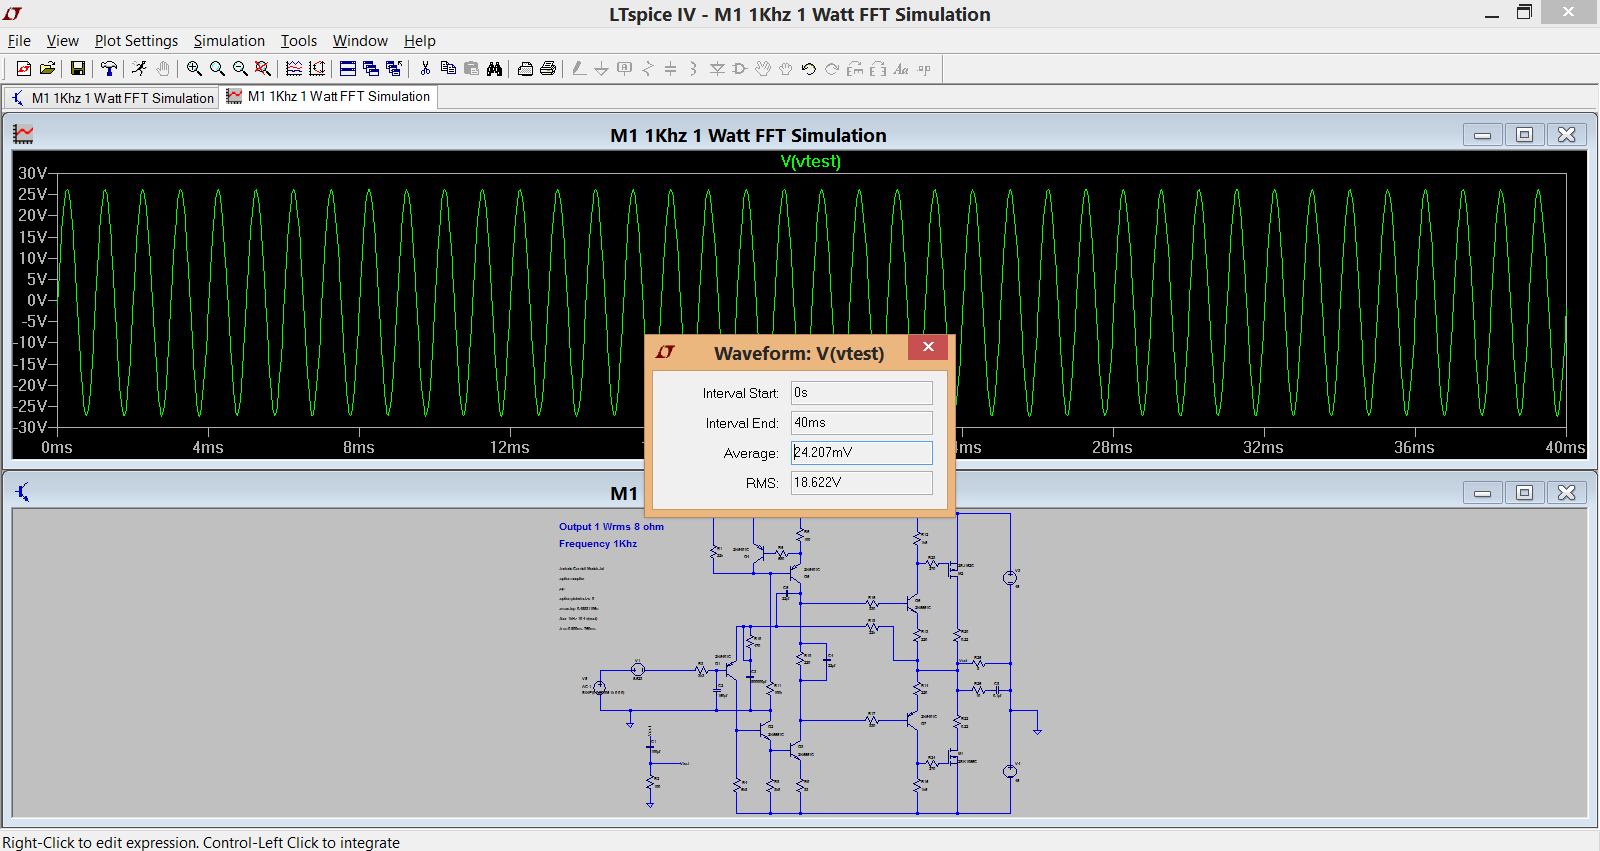The image size is (1600, 851).
Task: Switch to the schematic tab M1 1Khz 1 Watt
Action: click(112, 98)
